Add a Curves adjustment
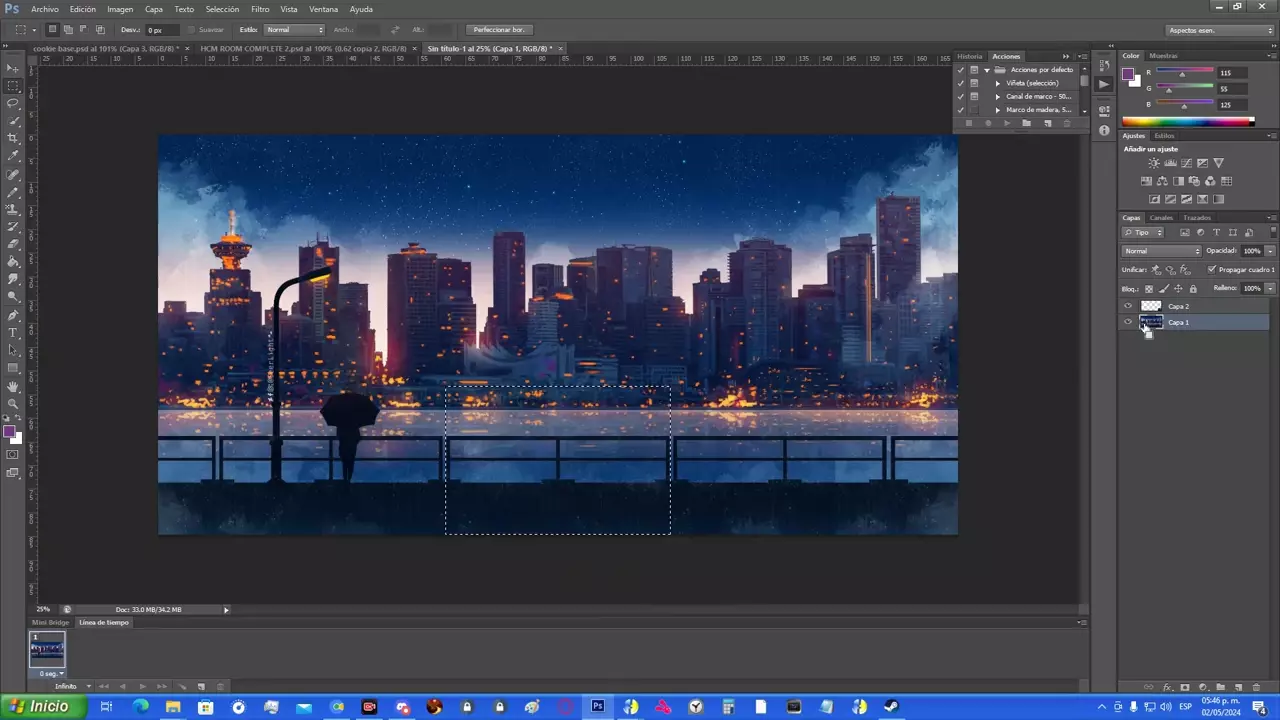 [x=1186, y=163]
